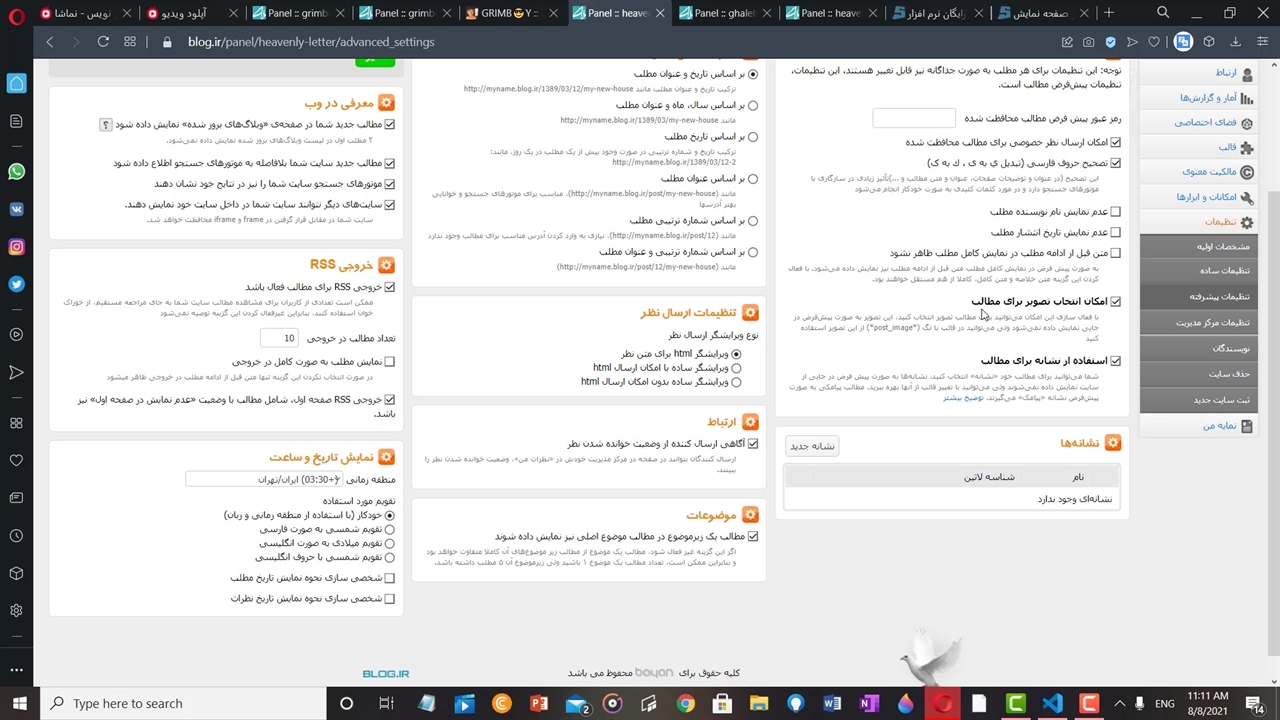Open VK messenger in the sidebar
This screenshot has width=1280, height=720.
(16, 209)
